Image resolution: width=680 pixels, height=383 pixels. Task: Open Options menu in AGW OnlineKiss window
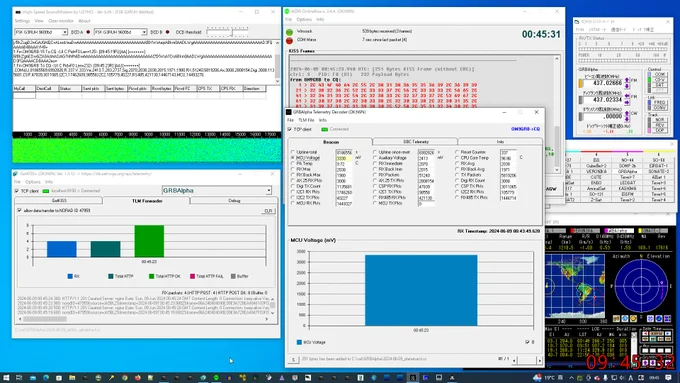click(x=304, y=20)
